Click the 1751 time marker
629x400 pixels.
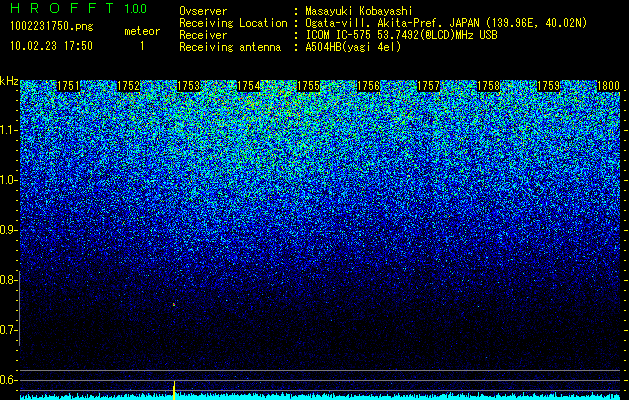coord(69,86)
